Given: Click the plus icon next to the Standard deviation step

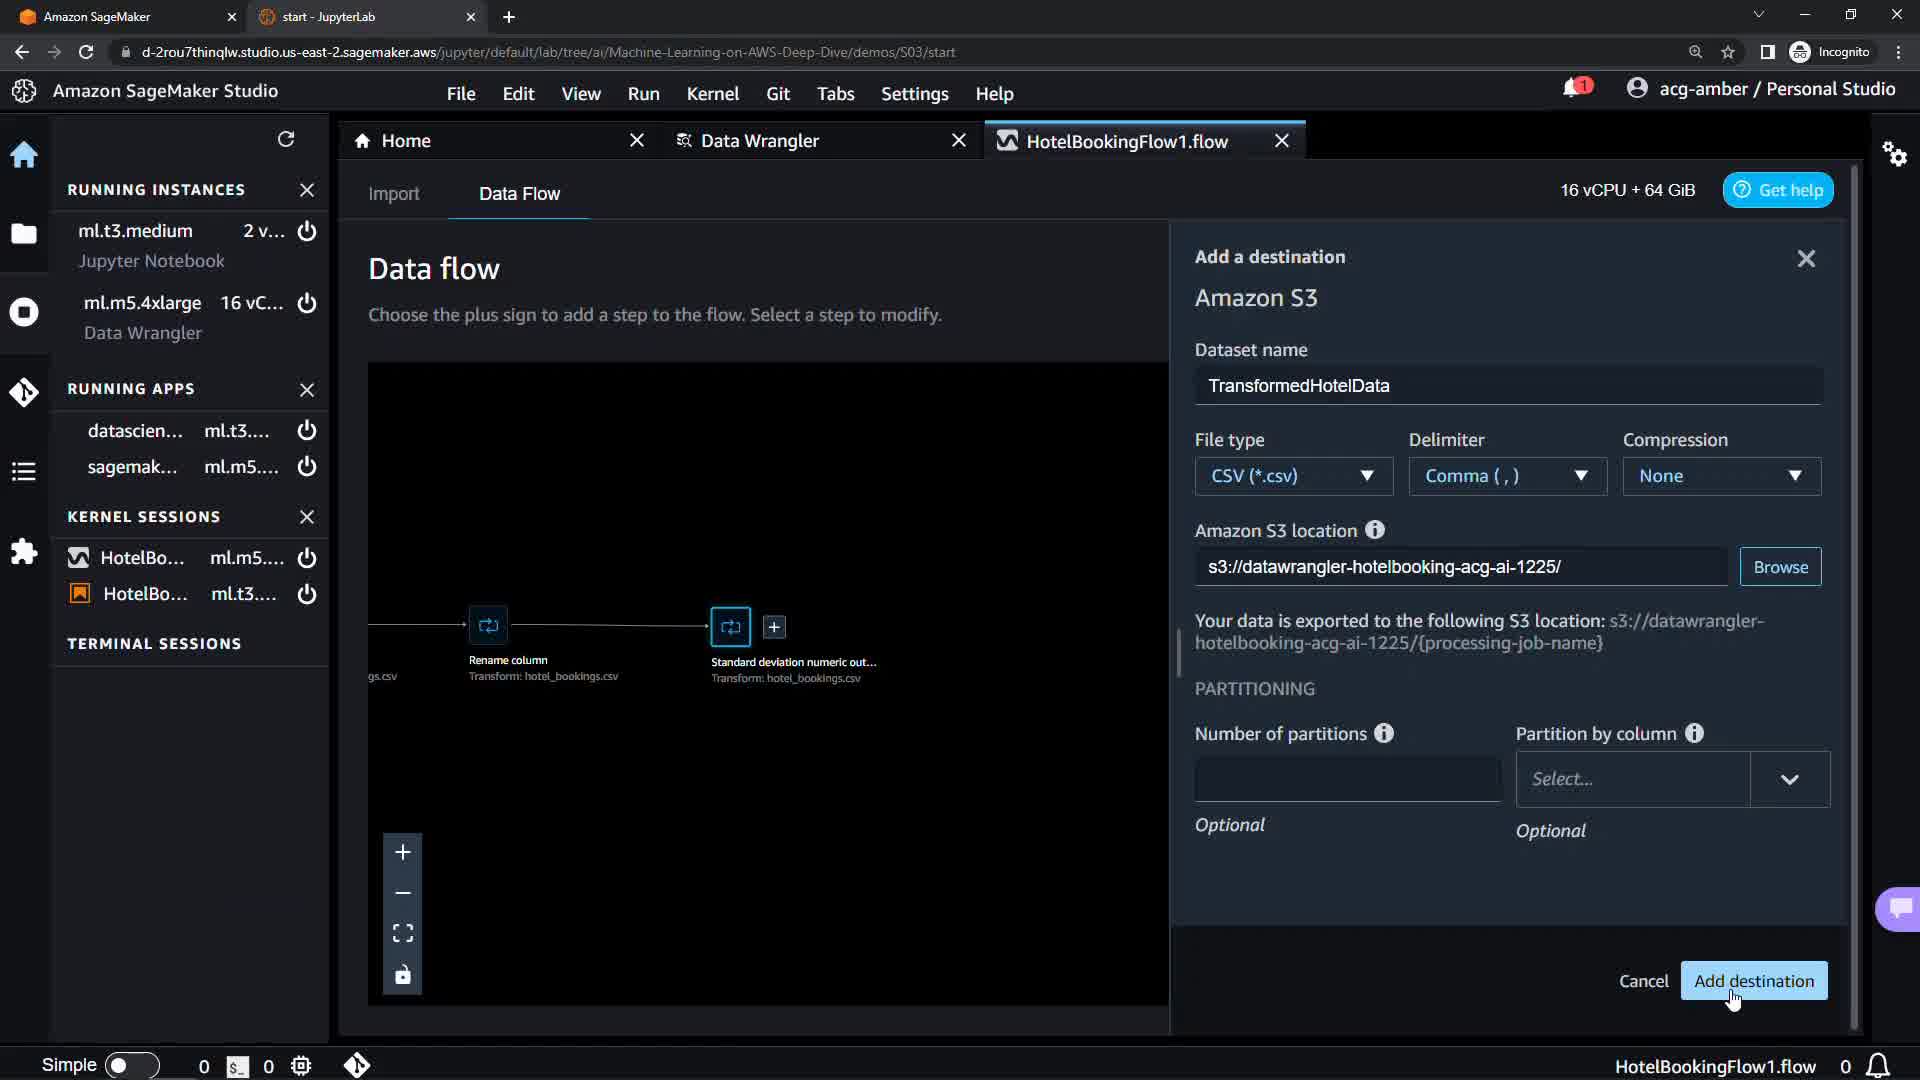Looking at the screenshot, I should (x=774, y=627).
